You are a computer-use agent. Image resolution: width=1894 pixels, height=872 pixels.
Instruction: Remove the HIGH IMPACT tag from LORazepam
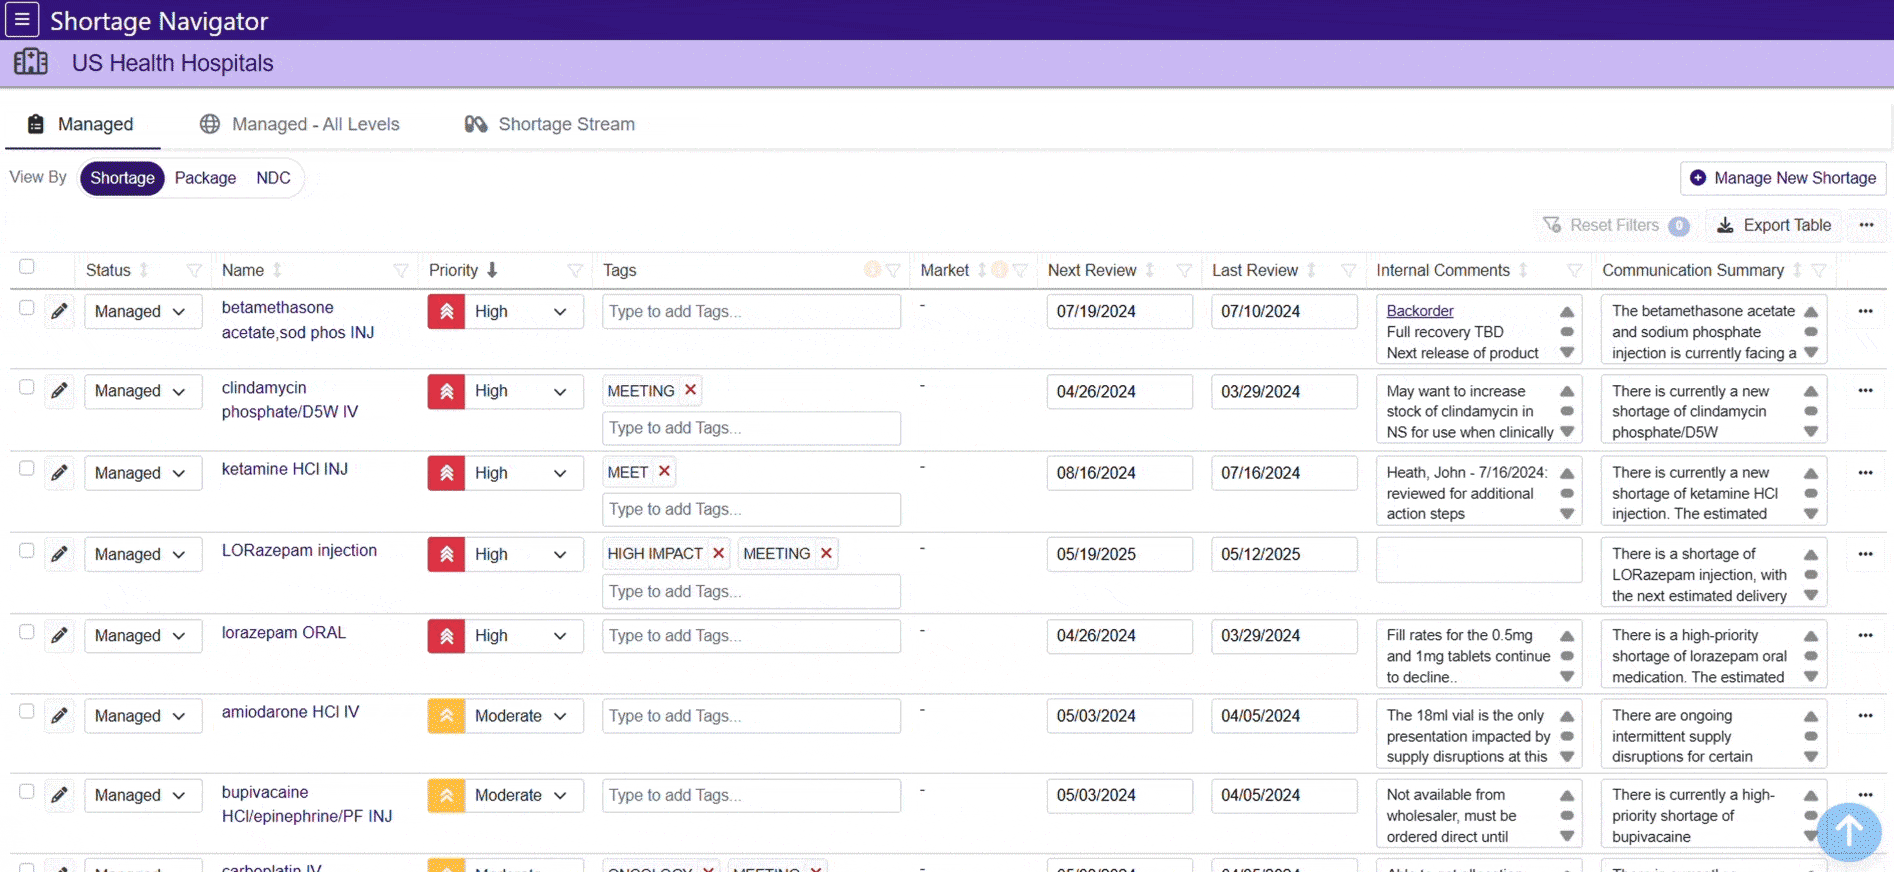point(718,554)
